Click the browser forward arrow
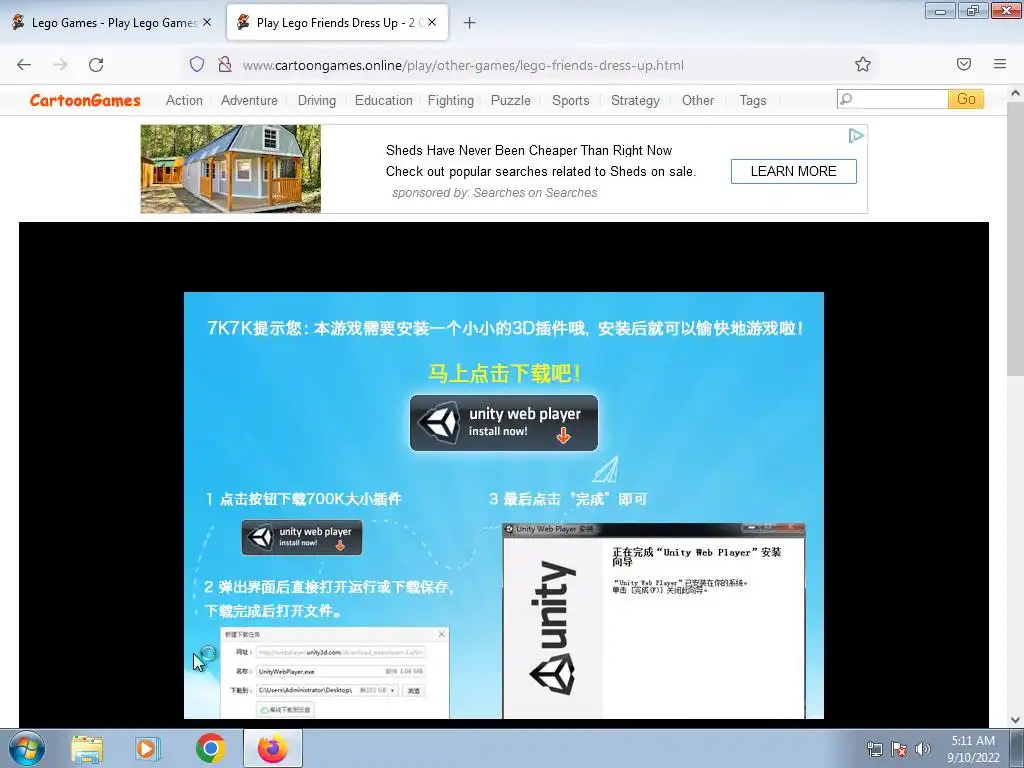The width and height of the screenshot is (1024, 768). 60,65
